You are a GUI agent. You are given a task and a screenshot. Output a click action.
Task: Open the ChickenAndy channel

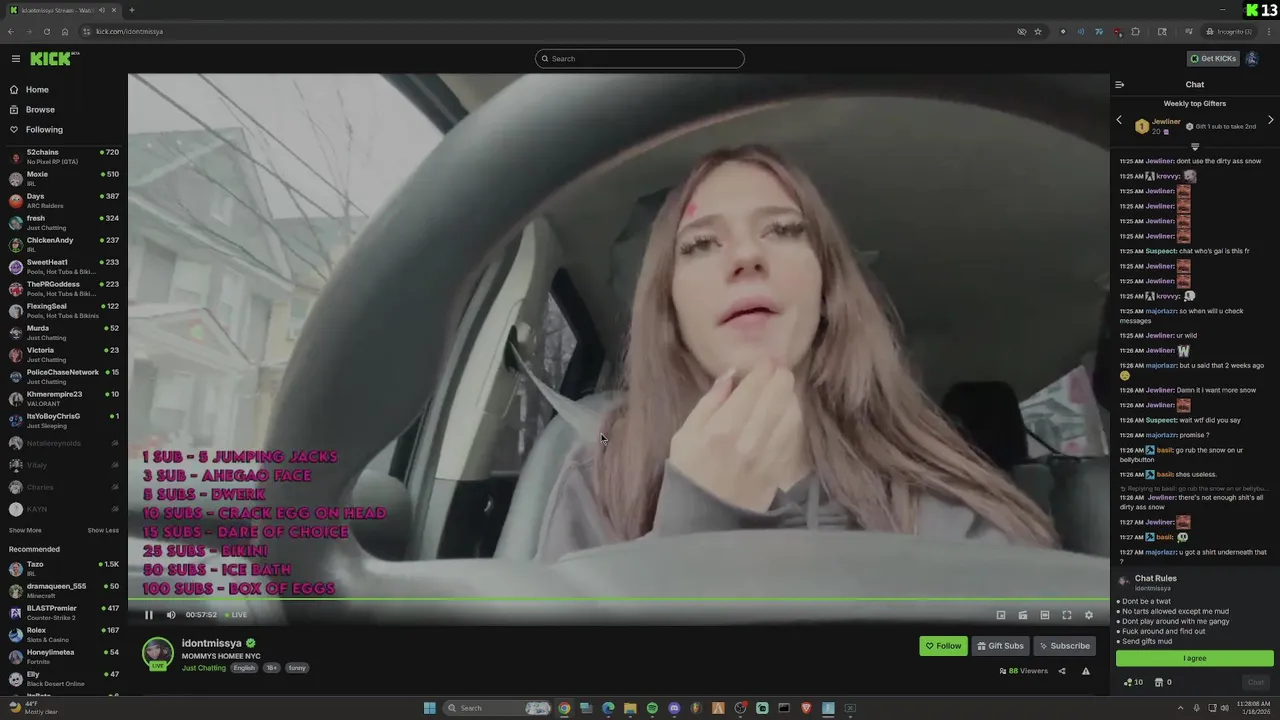64,244
